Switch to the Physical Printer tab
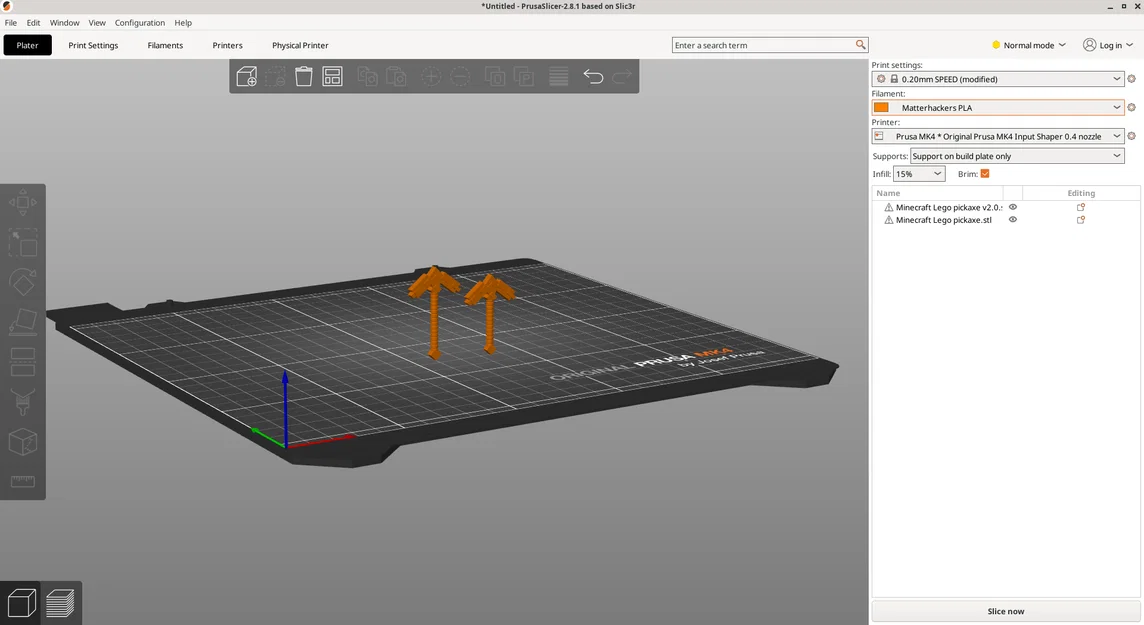 [301, 45]
